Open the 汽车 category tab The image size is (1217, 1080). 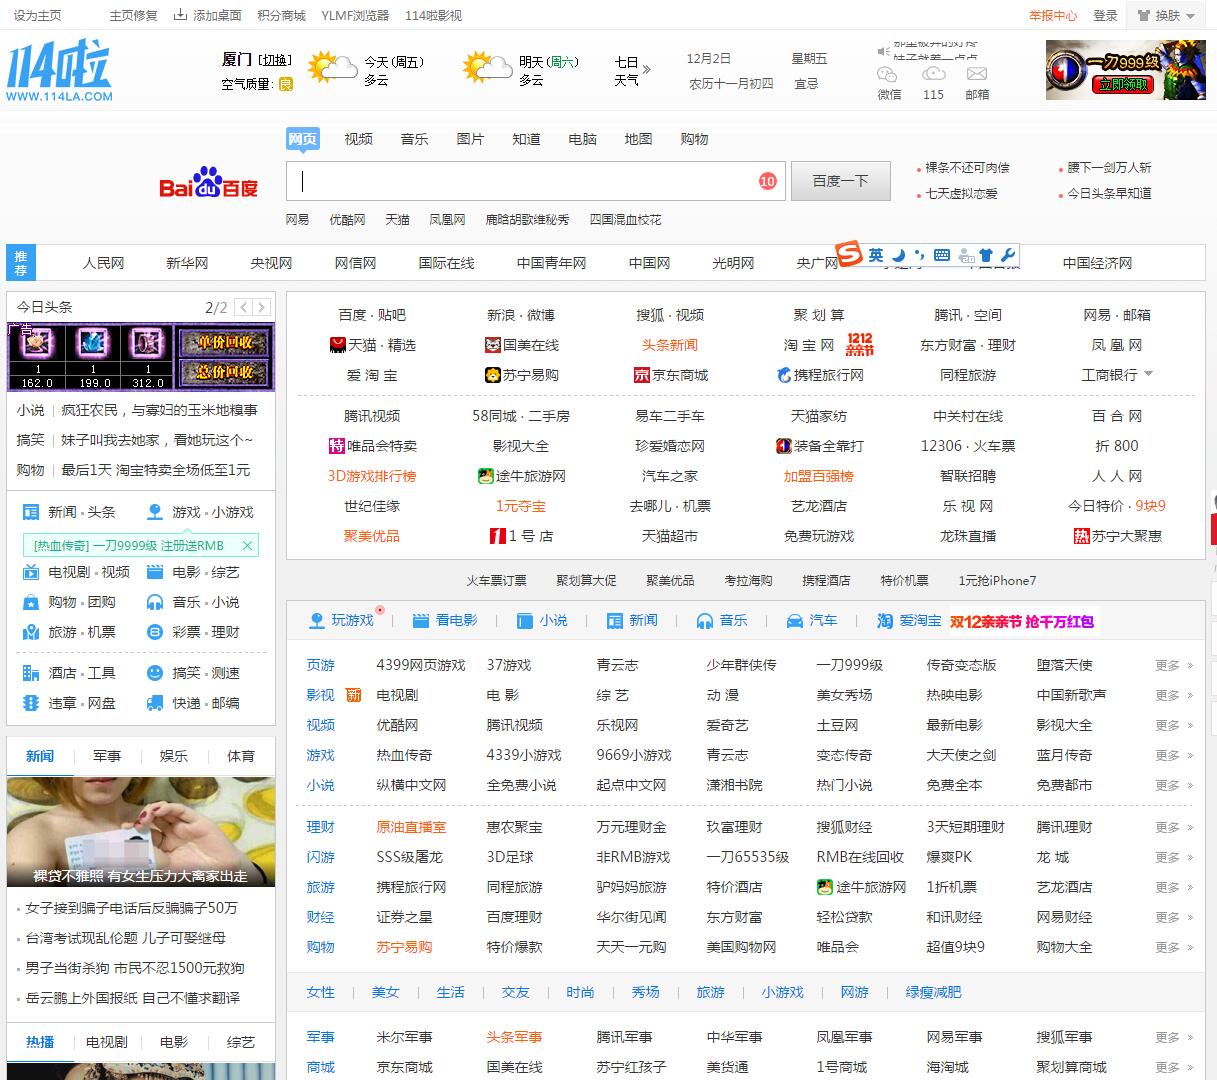(812, 620)
